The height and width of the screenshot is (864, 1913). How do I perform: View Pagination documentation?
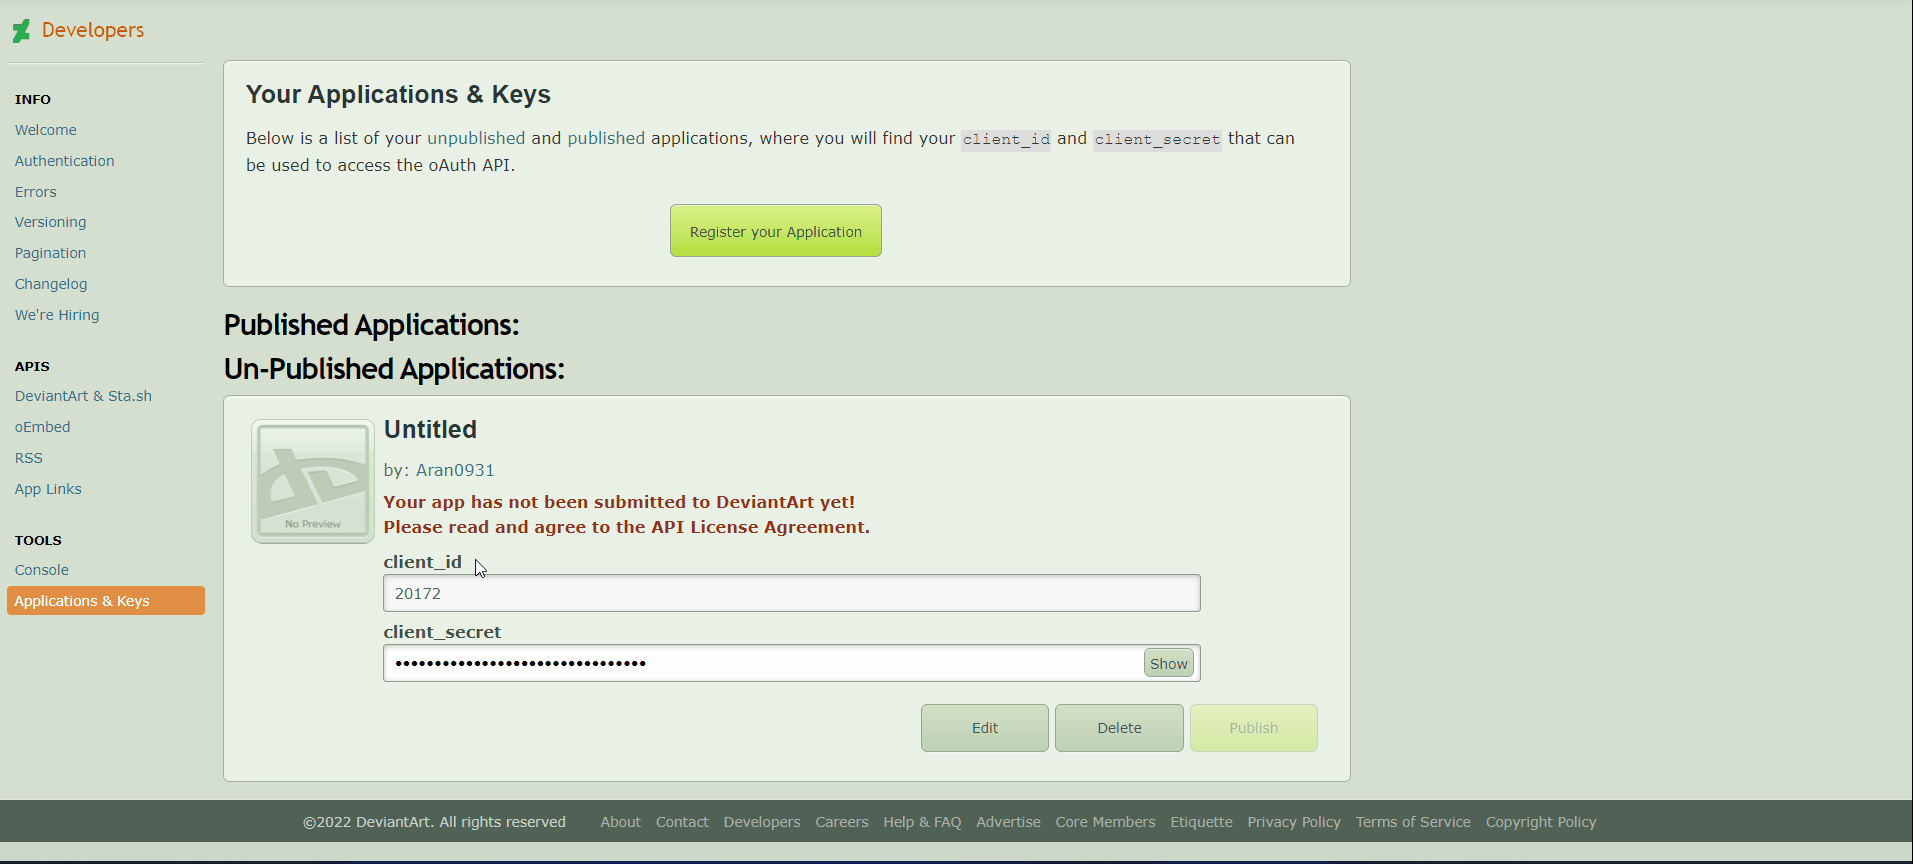51,253
